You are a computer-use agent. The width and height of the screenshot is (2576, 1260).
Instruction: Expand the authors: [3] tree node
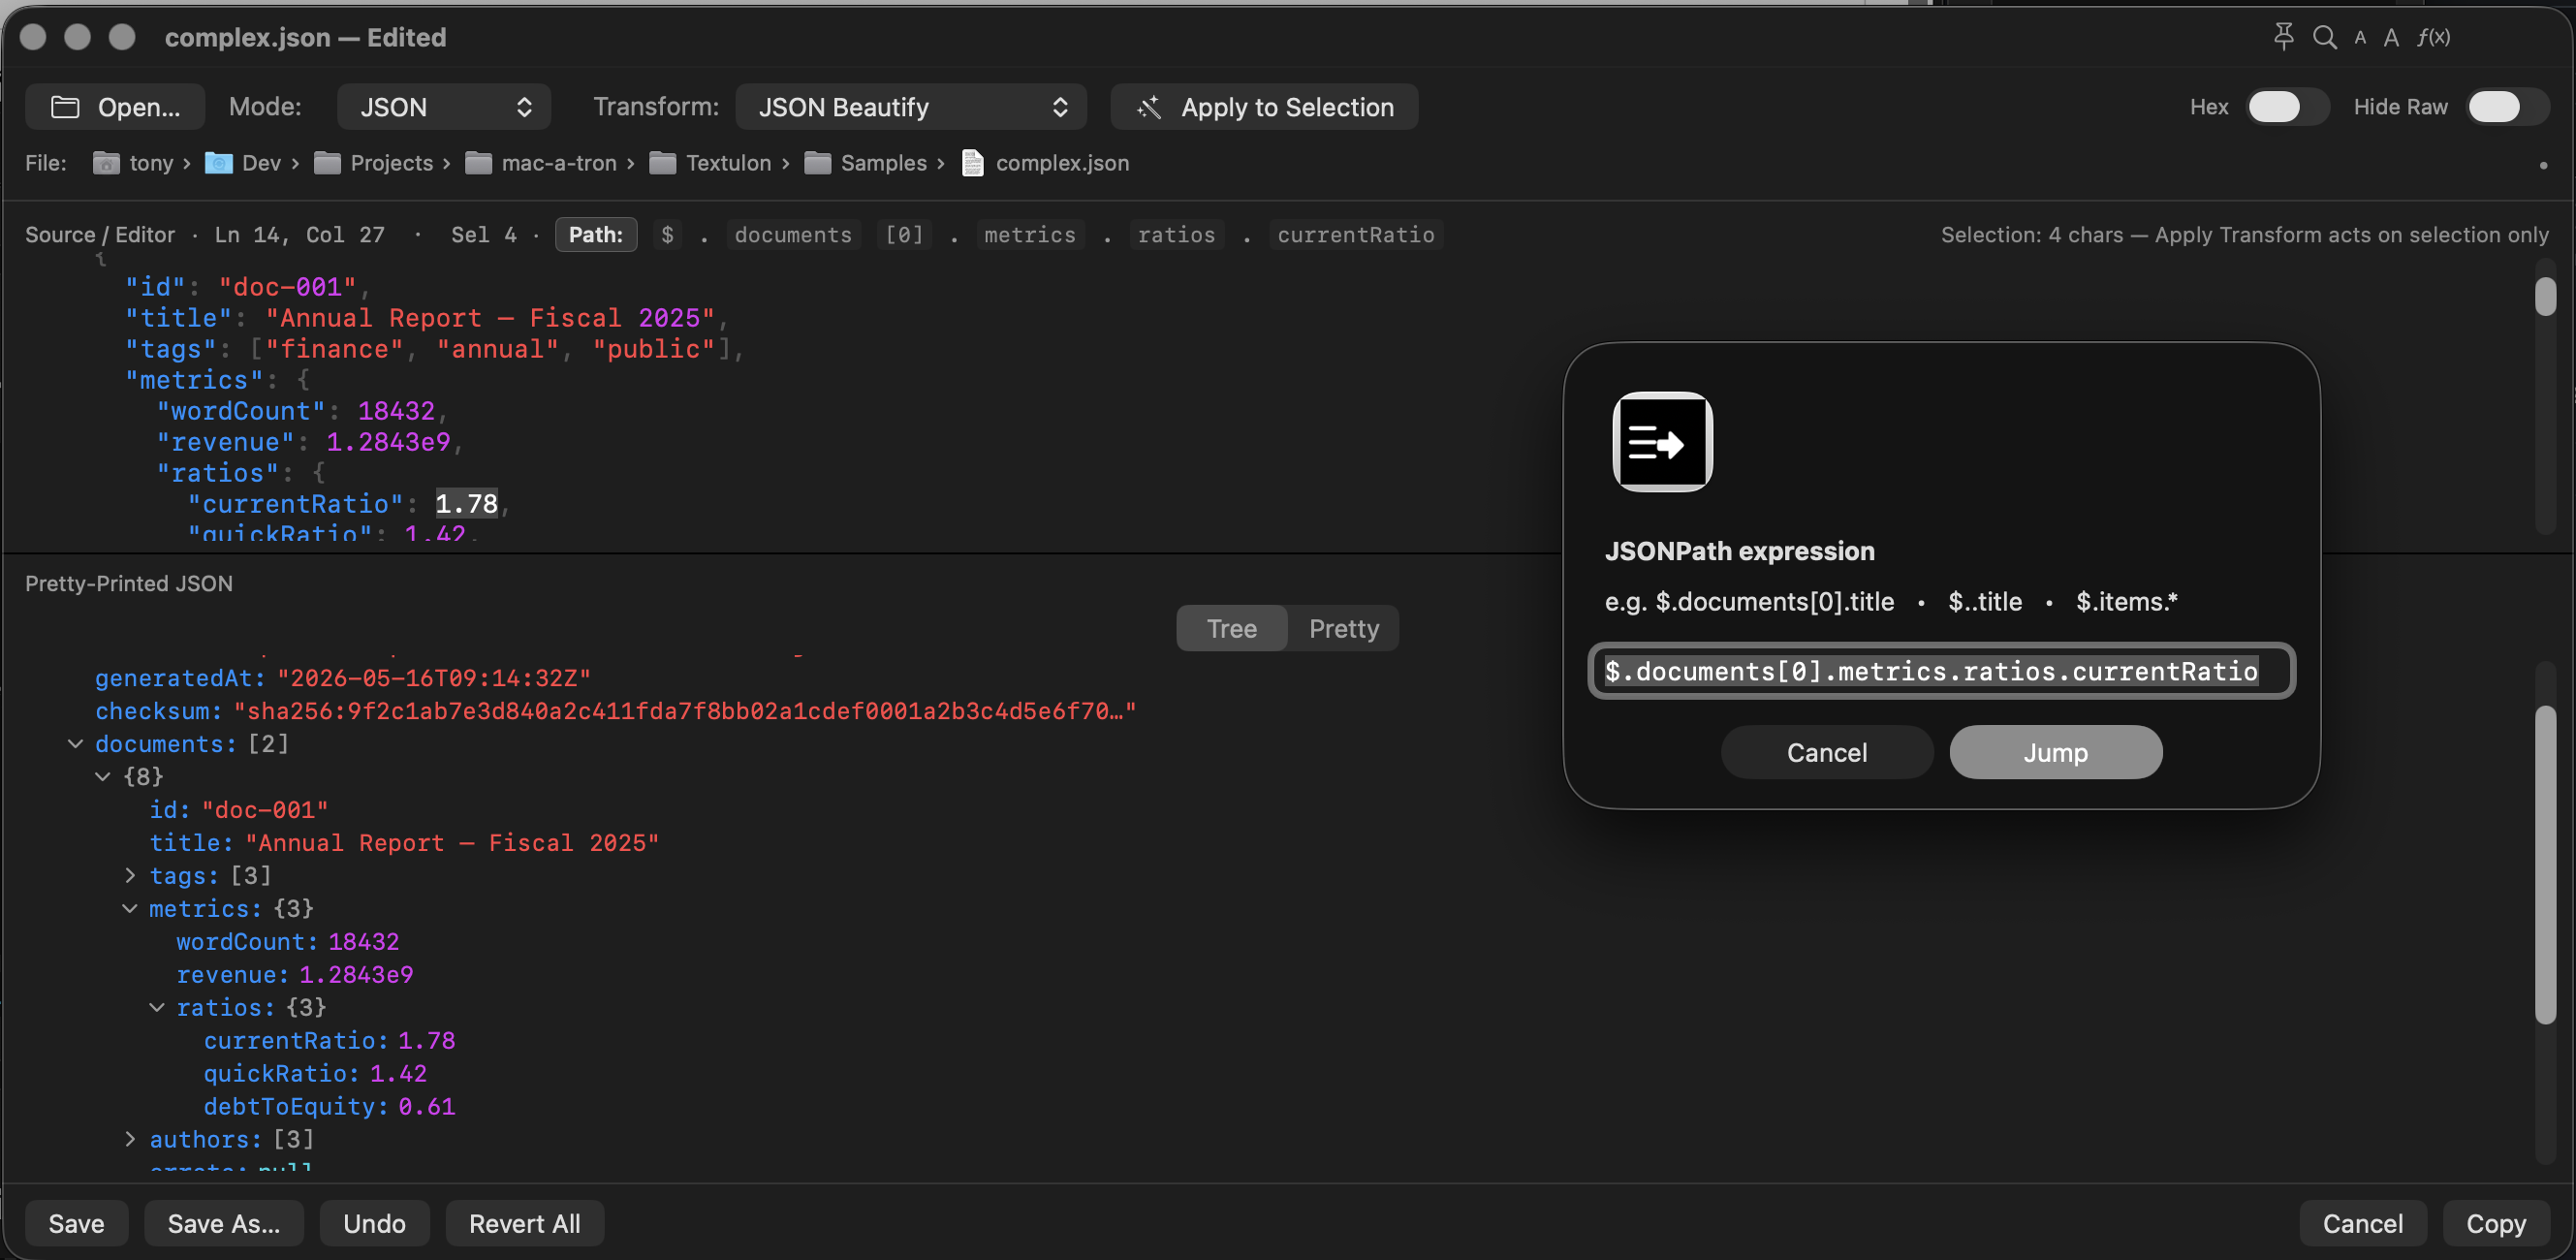click(130, 1139)
